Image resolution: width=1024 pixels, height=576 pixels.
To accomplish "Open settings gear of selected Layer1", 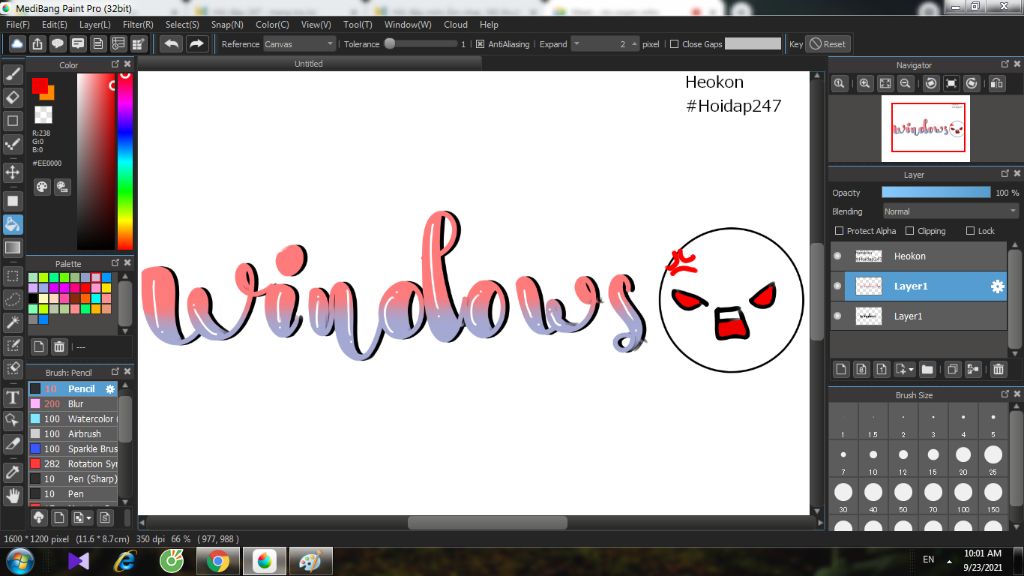I will tap(997, 286).
